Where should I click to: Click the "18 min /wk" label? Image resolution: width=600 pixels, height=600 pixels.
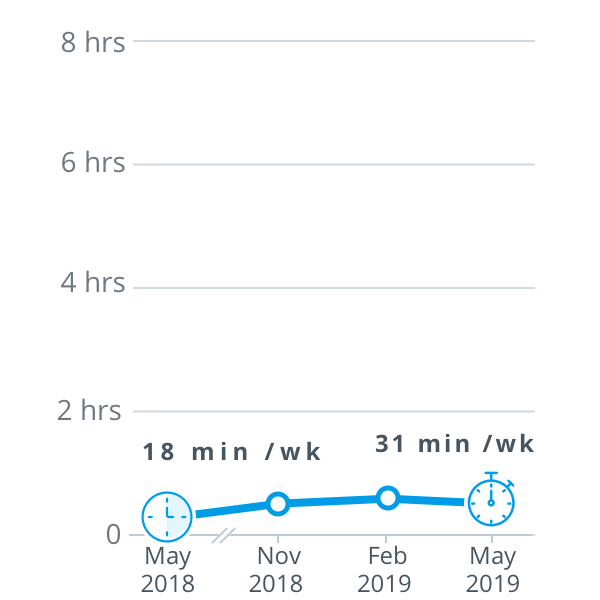(231, 452)
